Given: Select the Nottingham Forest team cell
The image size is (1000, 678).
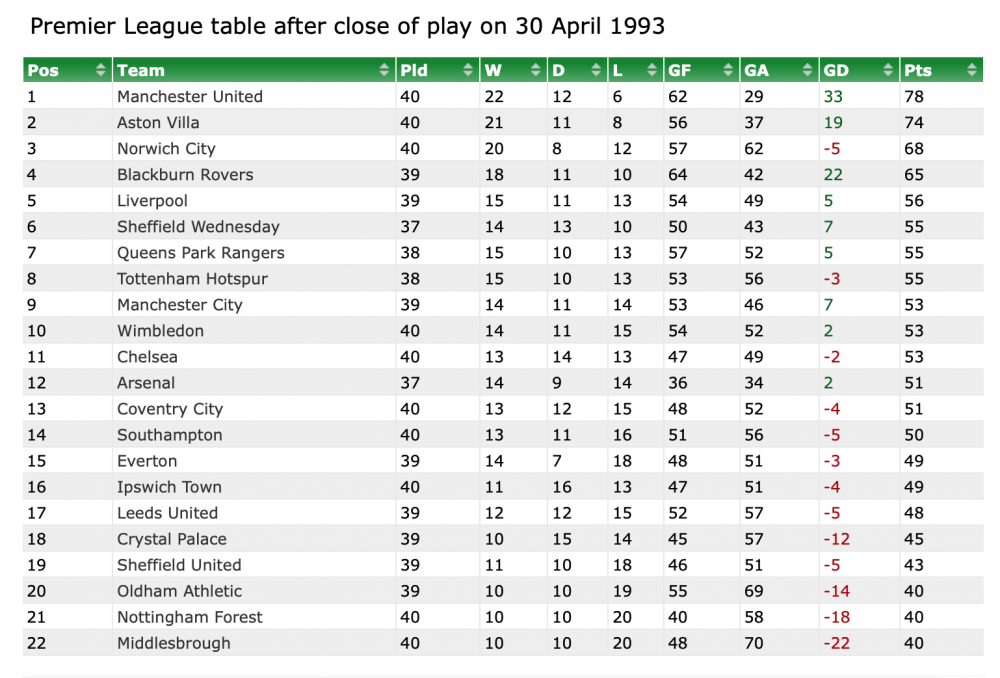Looking at the screenshot, I should 190,617.
